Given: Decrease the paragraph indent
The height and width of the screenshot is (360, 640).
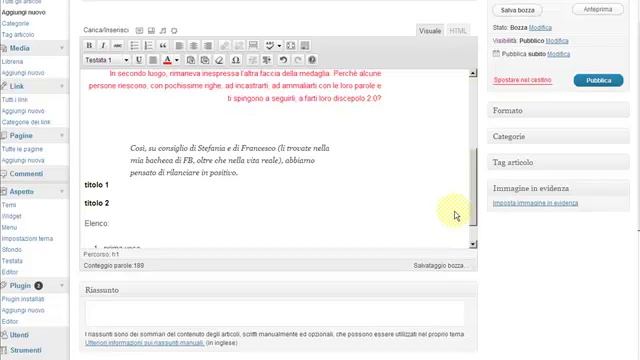Looking at the screenshot, I should 252,60.
